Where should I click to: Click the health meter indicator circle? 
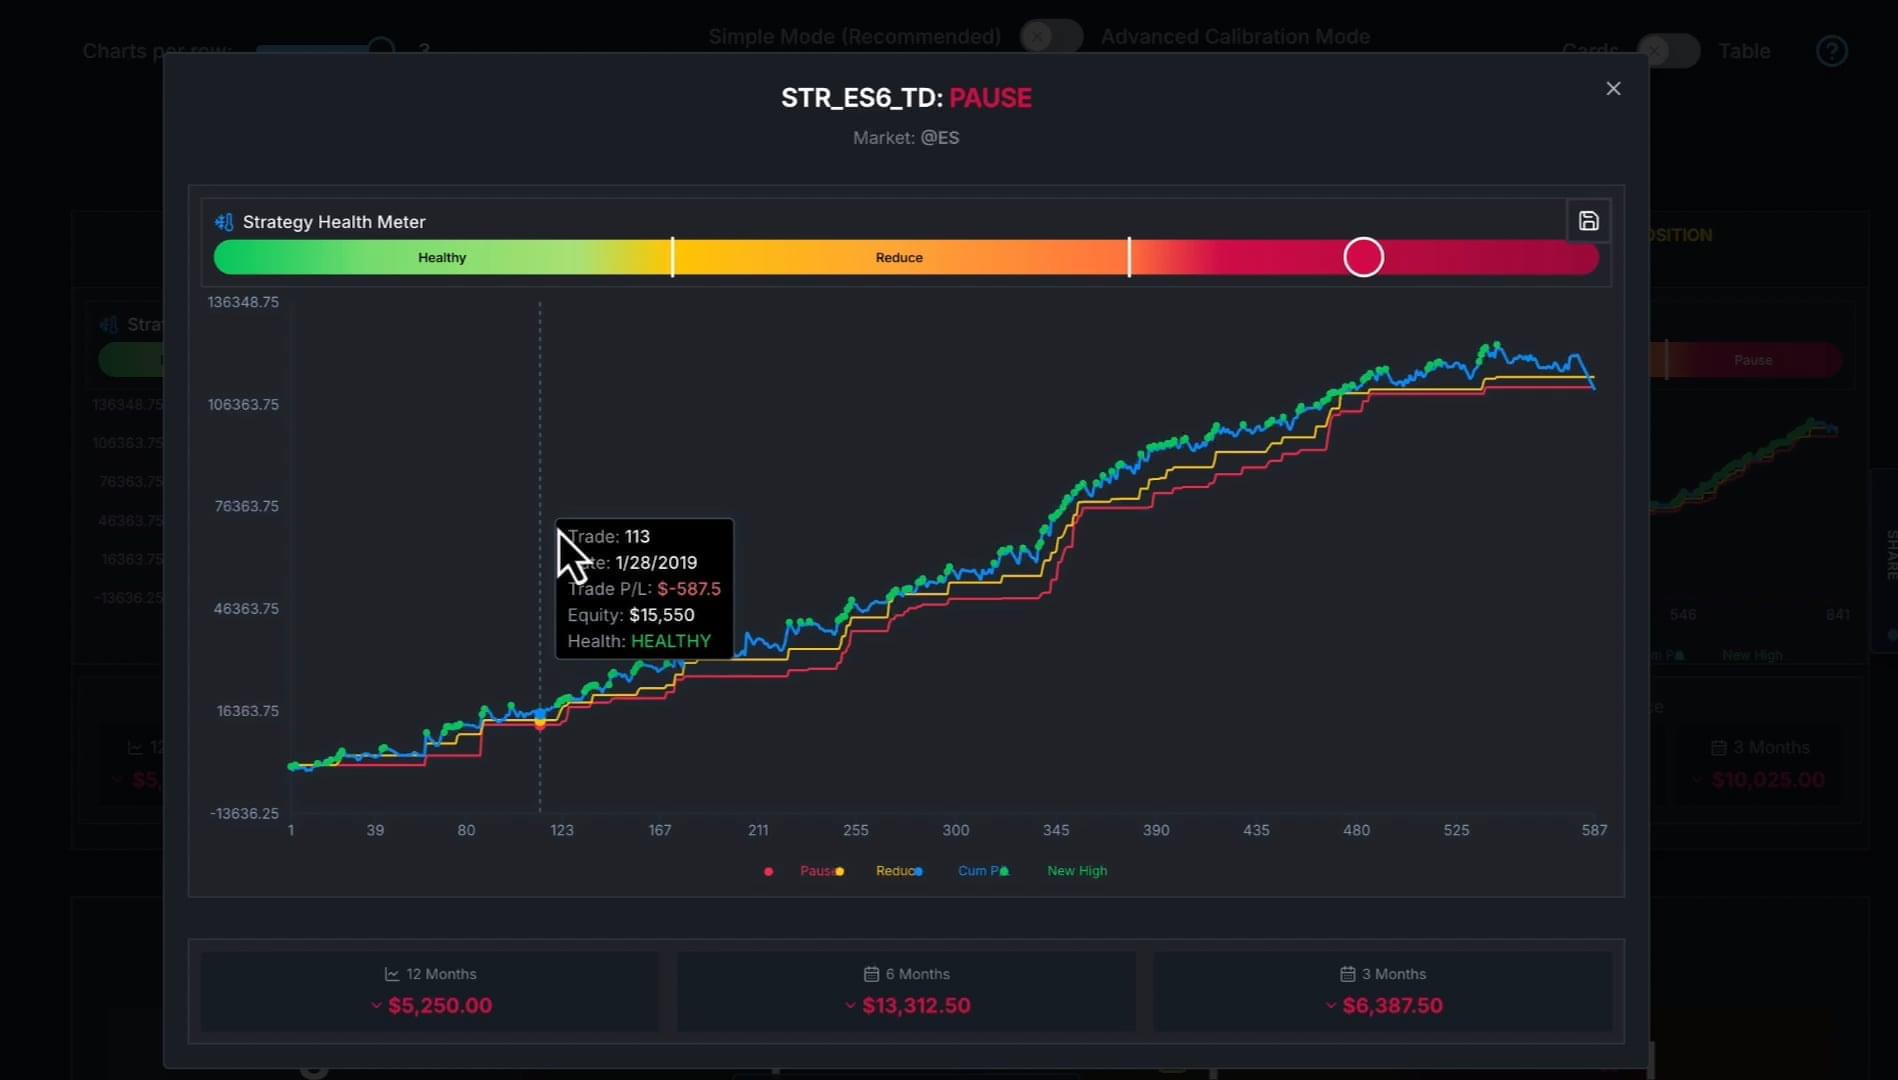pos(1363,257)
